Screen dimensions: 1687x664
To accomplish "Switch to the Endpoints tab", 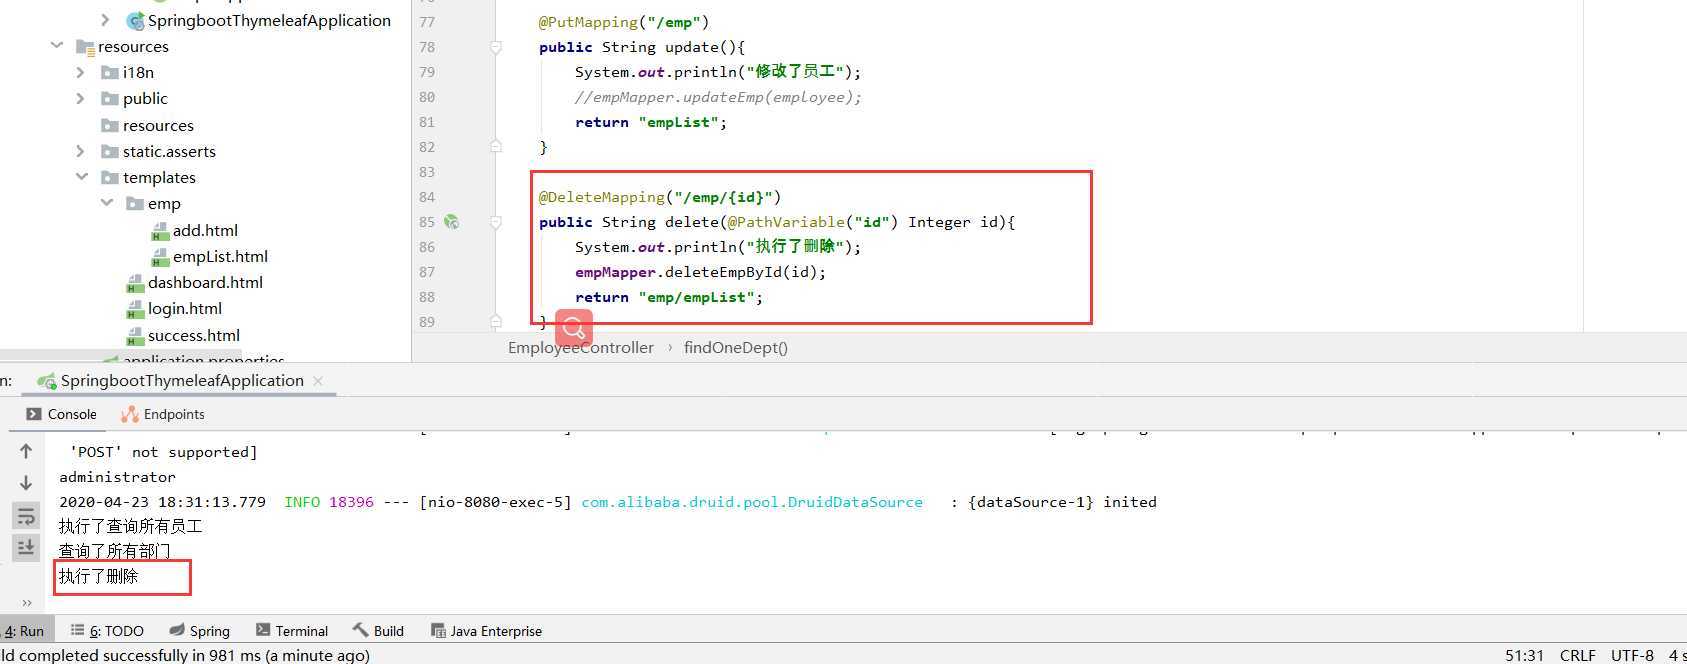I will (x=163, y=414).
